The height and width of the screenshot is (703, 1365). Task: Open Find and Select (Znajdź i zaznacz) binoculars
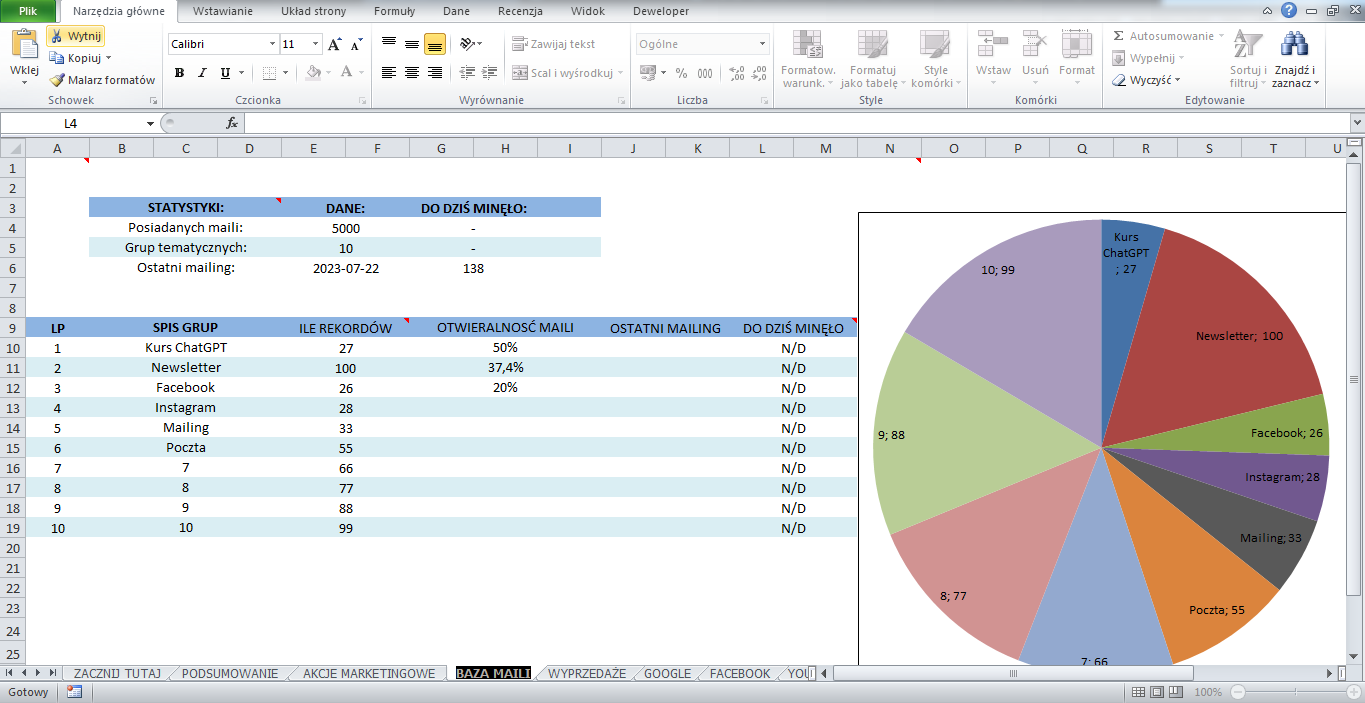[x=1295, y=46]
